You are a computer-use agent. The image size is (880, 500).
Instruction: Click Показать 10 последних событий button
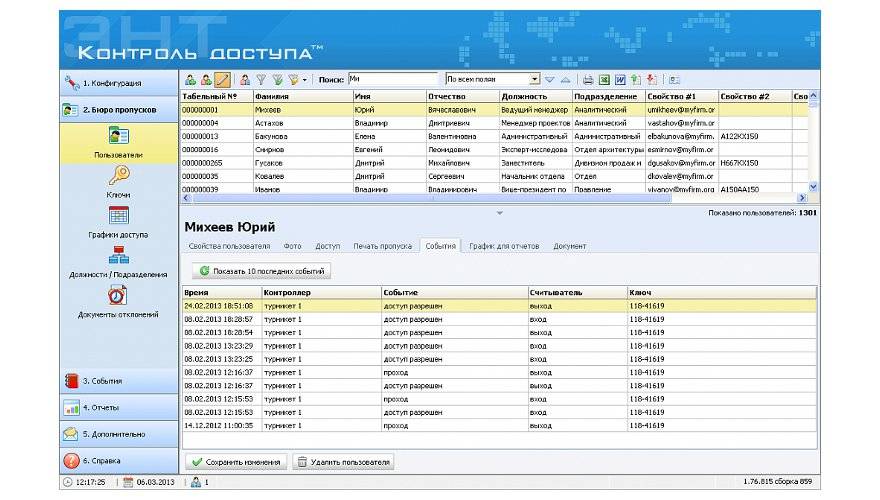(x=262, y=271)
